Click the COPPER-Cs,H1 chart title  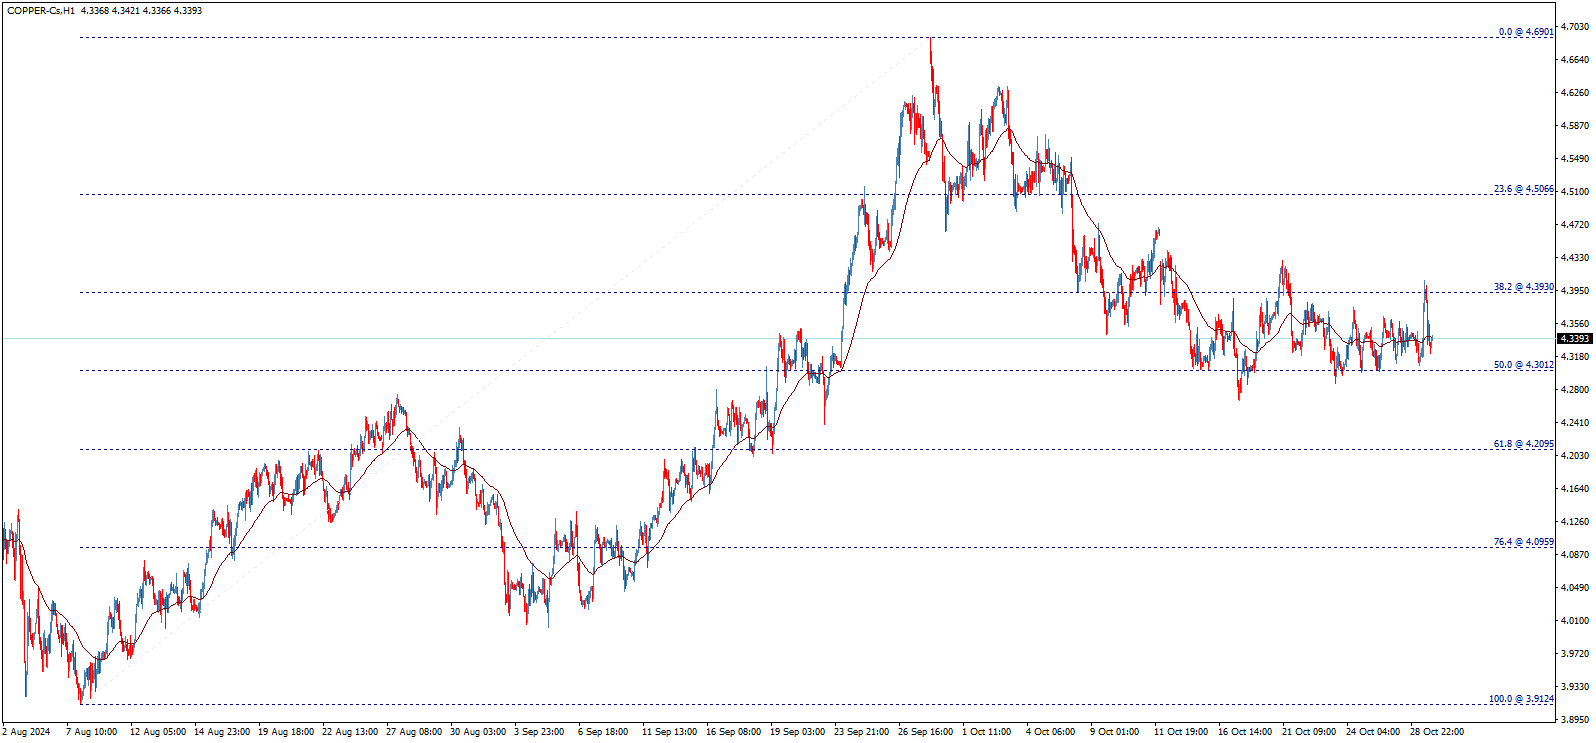[x=41, y=10]
